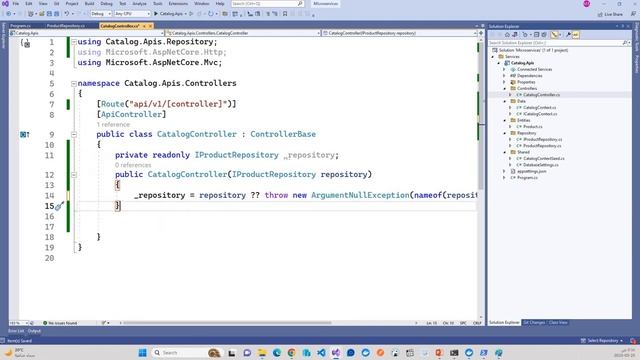
Task: Click the Preview Selected Items icon
Action: pyautogui.click(x=576, y=35)
